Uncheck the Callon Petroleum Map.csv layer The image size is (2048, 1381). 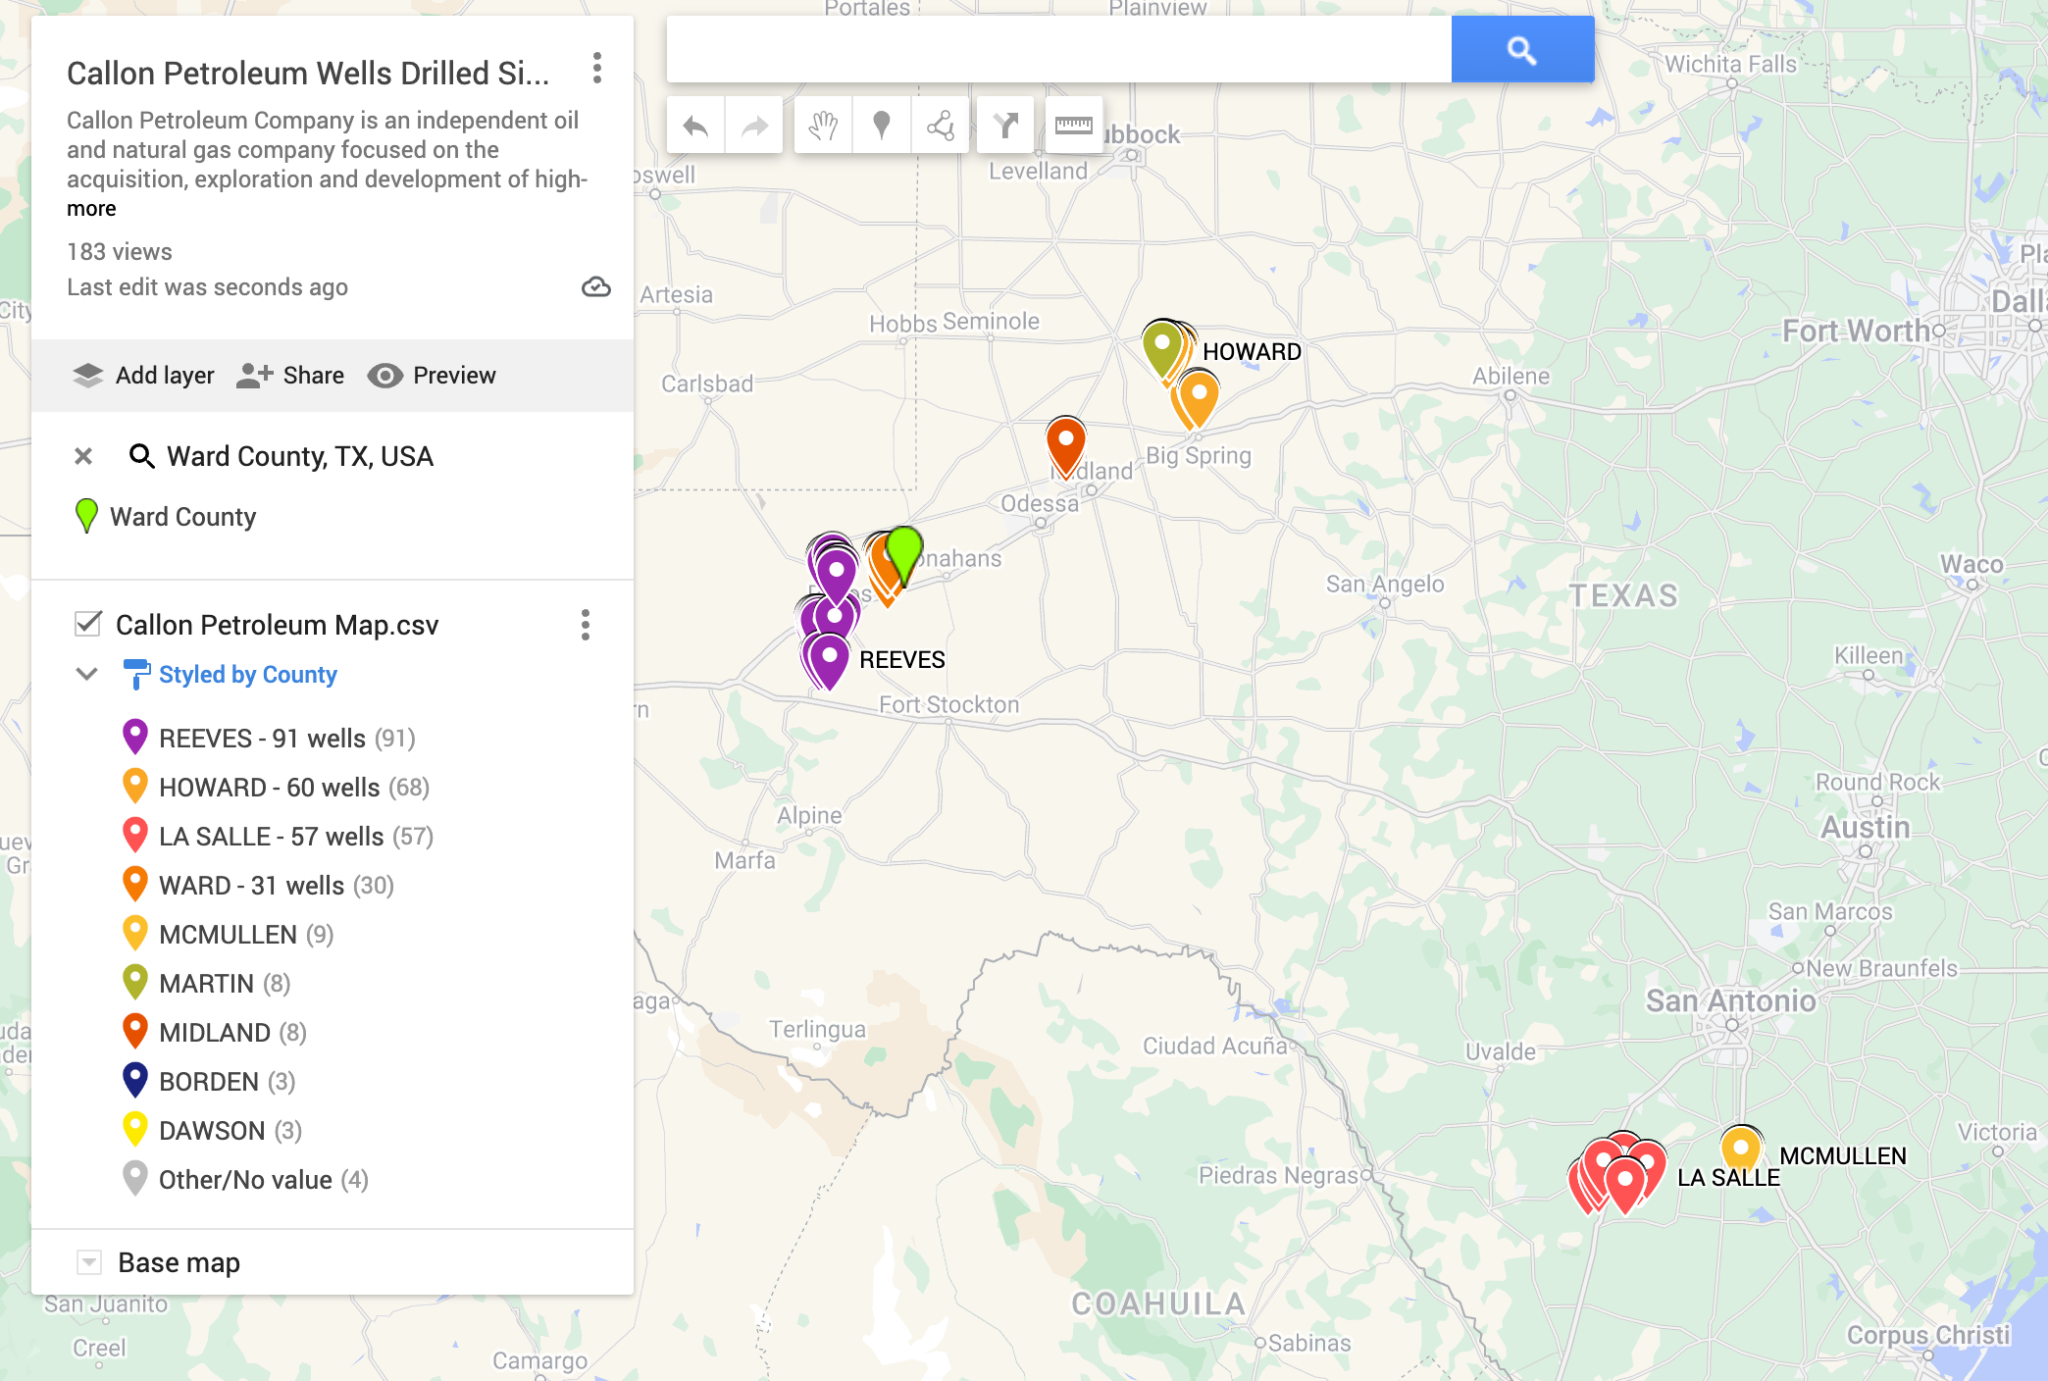(x=88, y=624)
